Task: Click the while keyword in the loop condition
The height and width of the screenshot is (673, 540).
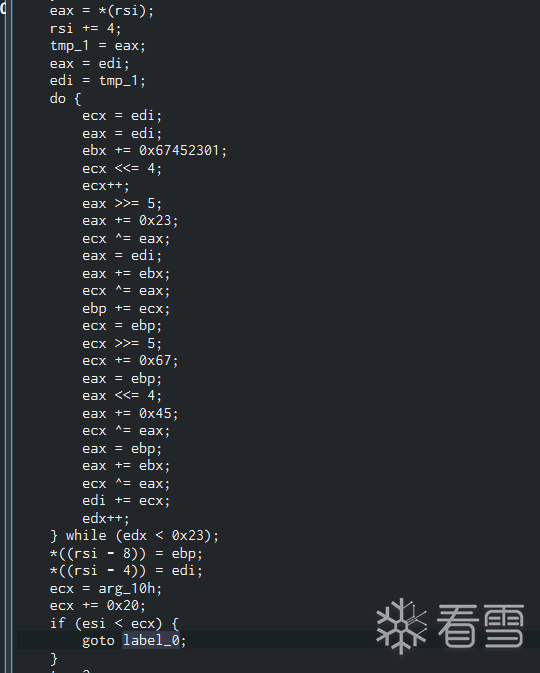Action: click(86, 536)
